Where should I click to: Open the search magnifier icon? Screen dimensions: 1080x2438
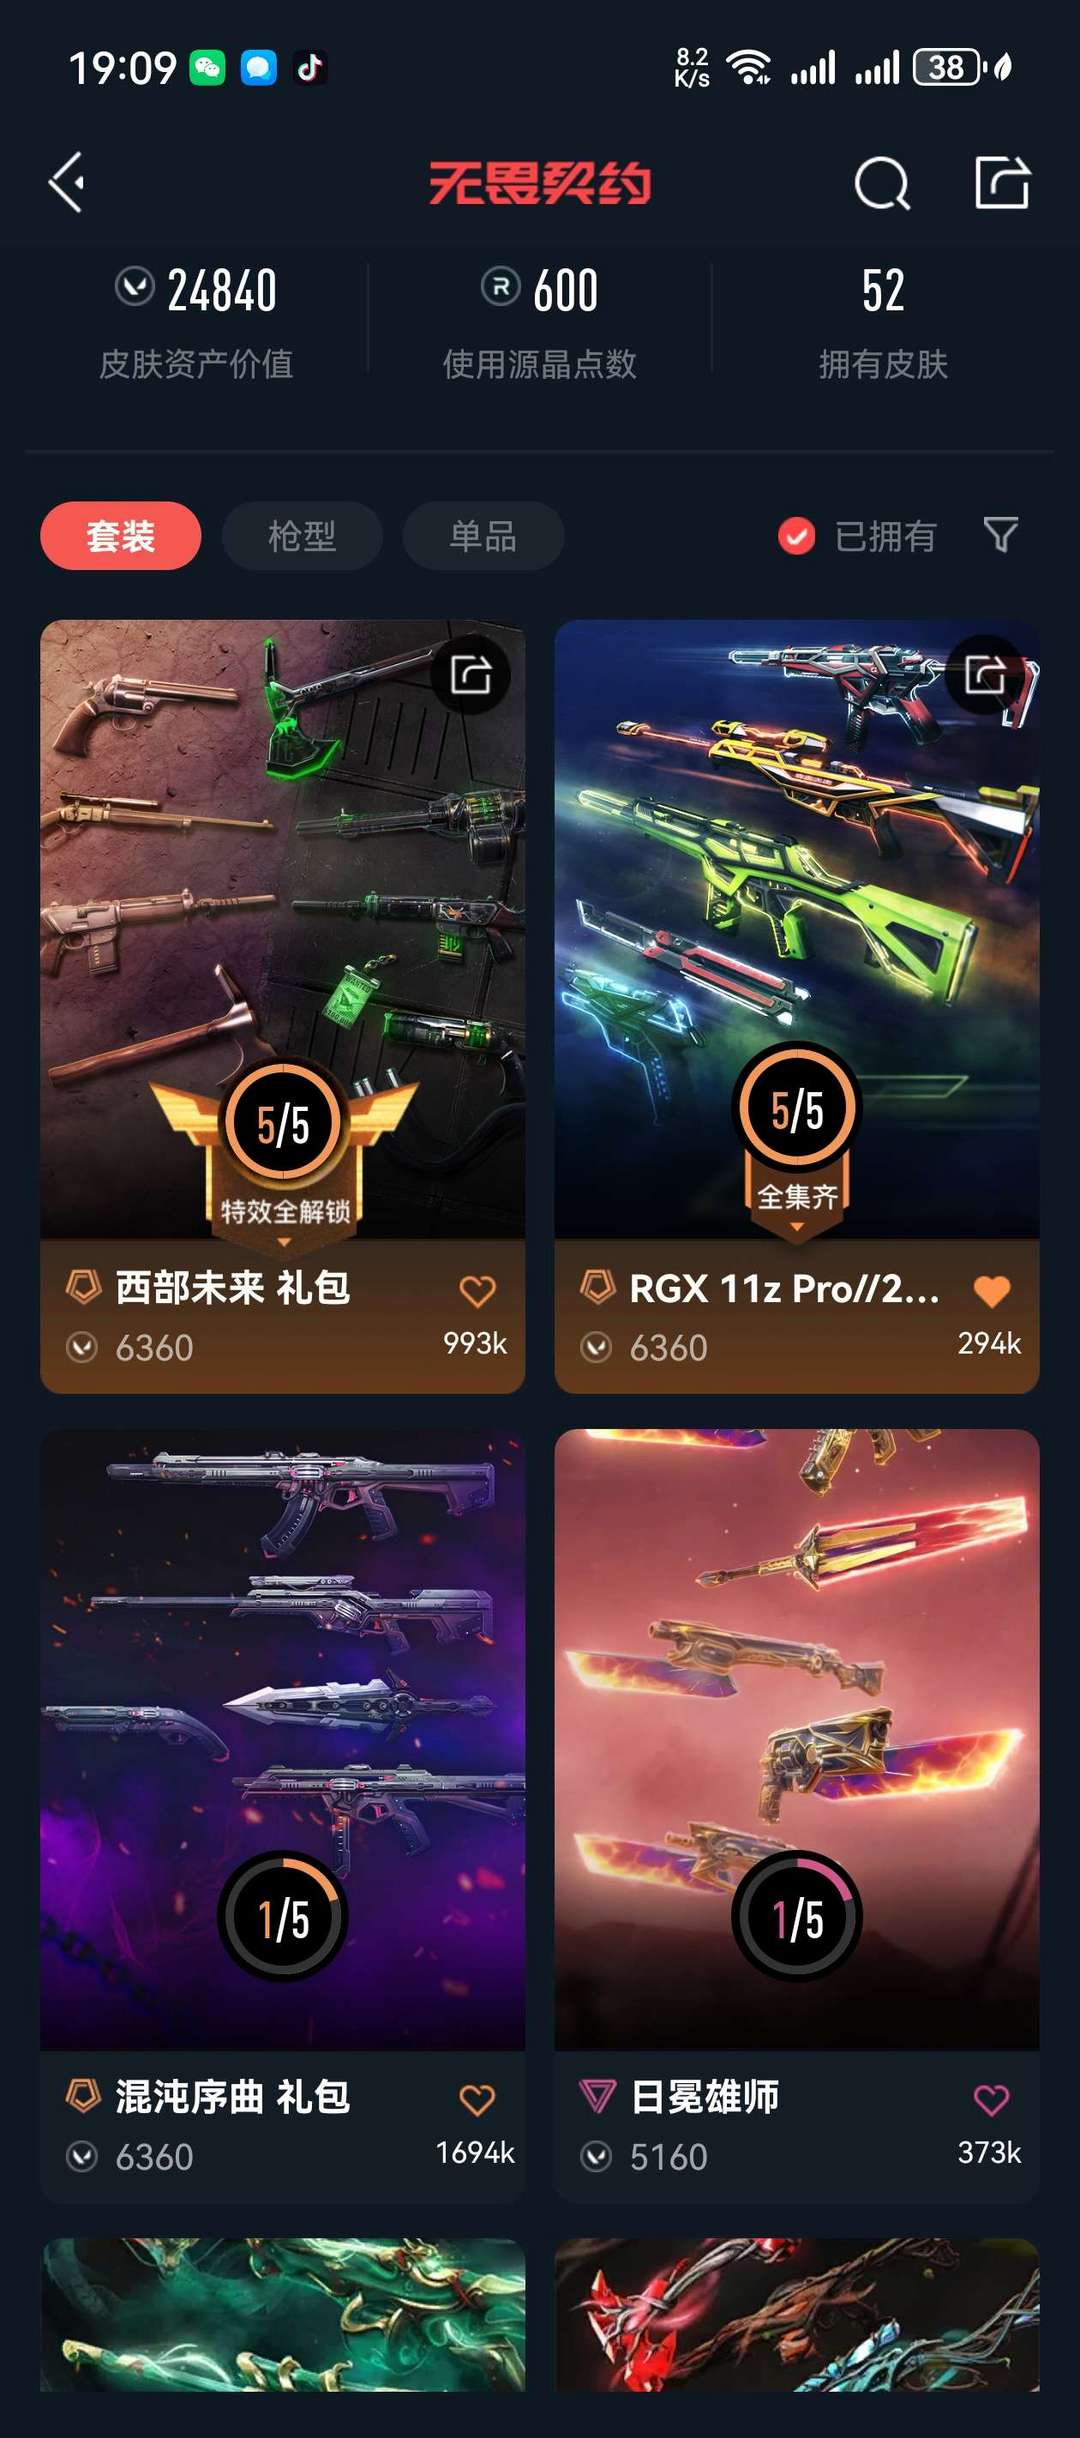[x=882, y=183]
